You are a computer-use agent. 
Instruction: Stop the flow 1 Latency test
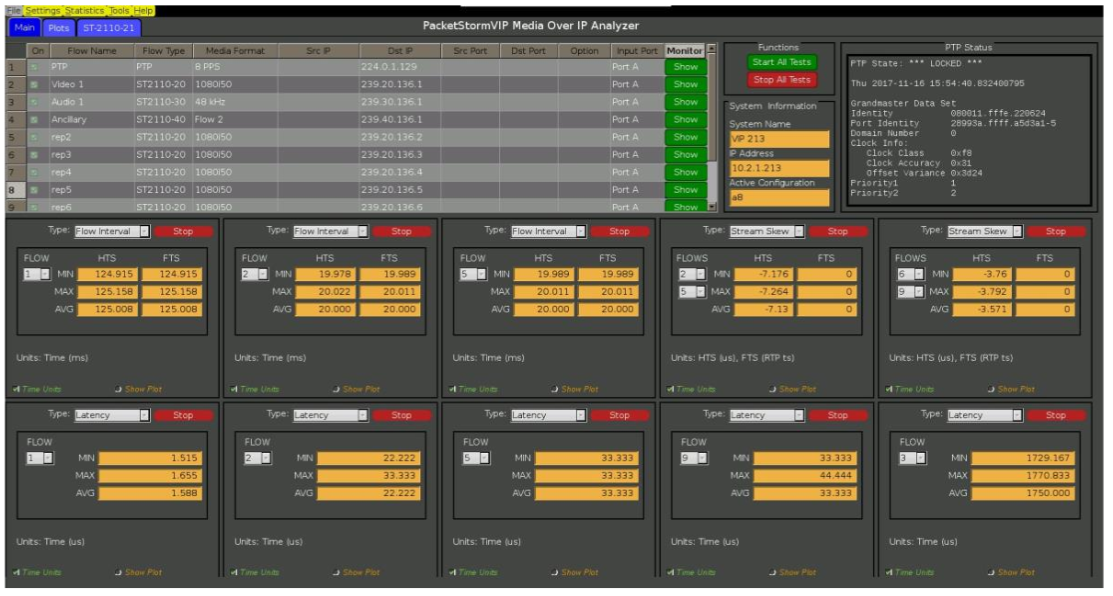click(182, 415)
